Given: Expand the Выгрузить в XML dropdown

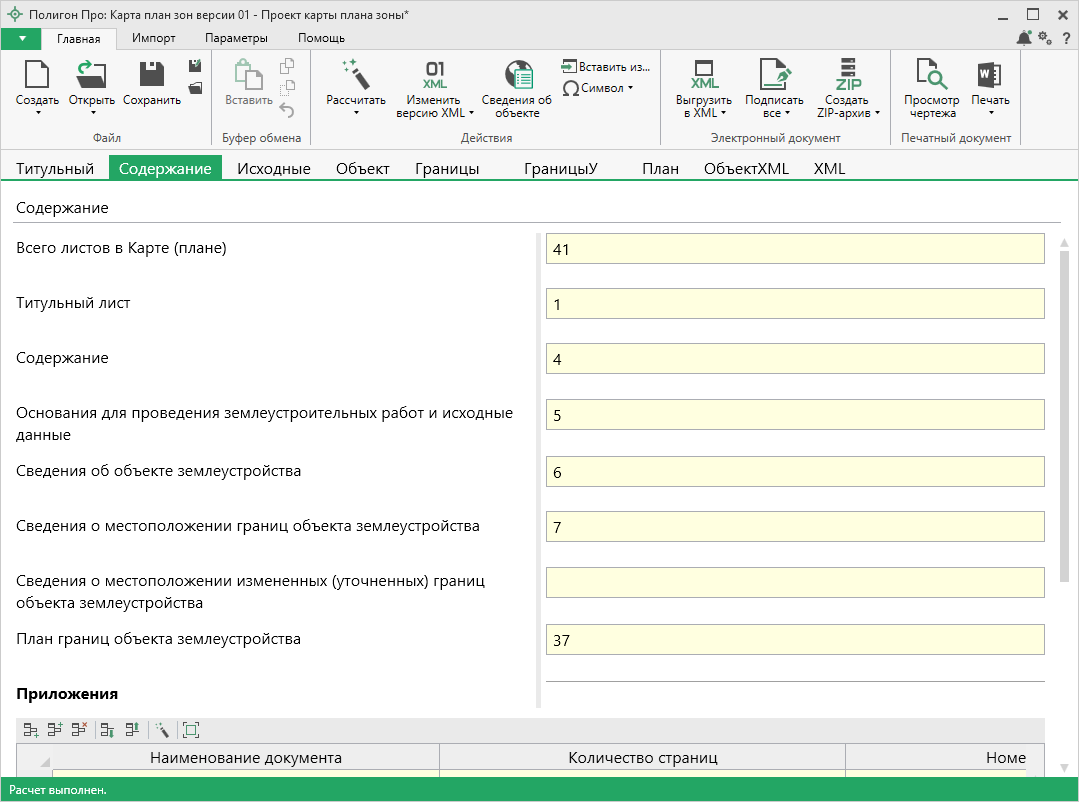Looking at the screenshot, I should tap(723, 113).
